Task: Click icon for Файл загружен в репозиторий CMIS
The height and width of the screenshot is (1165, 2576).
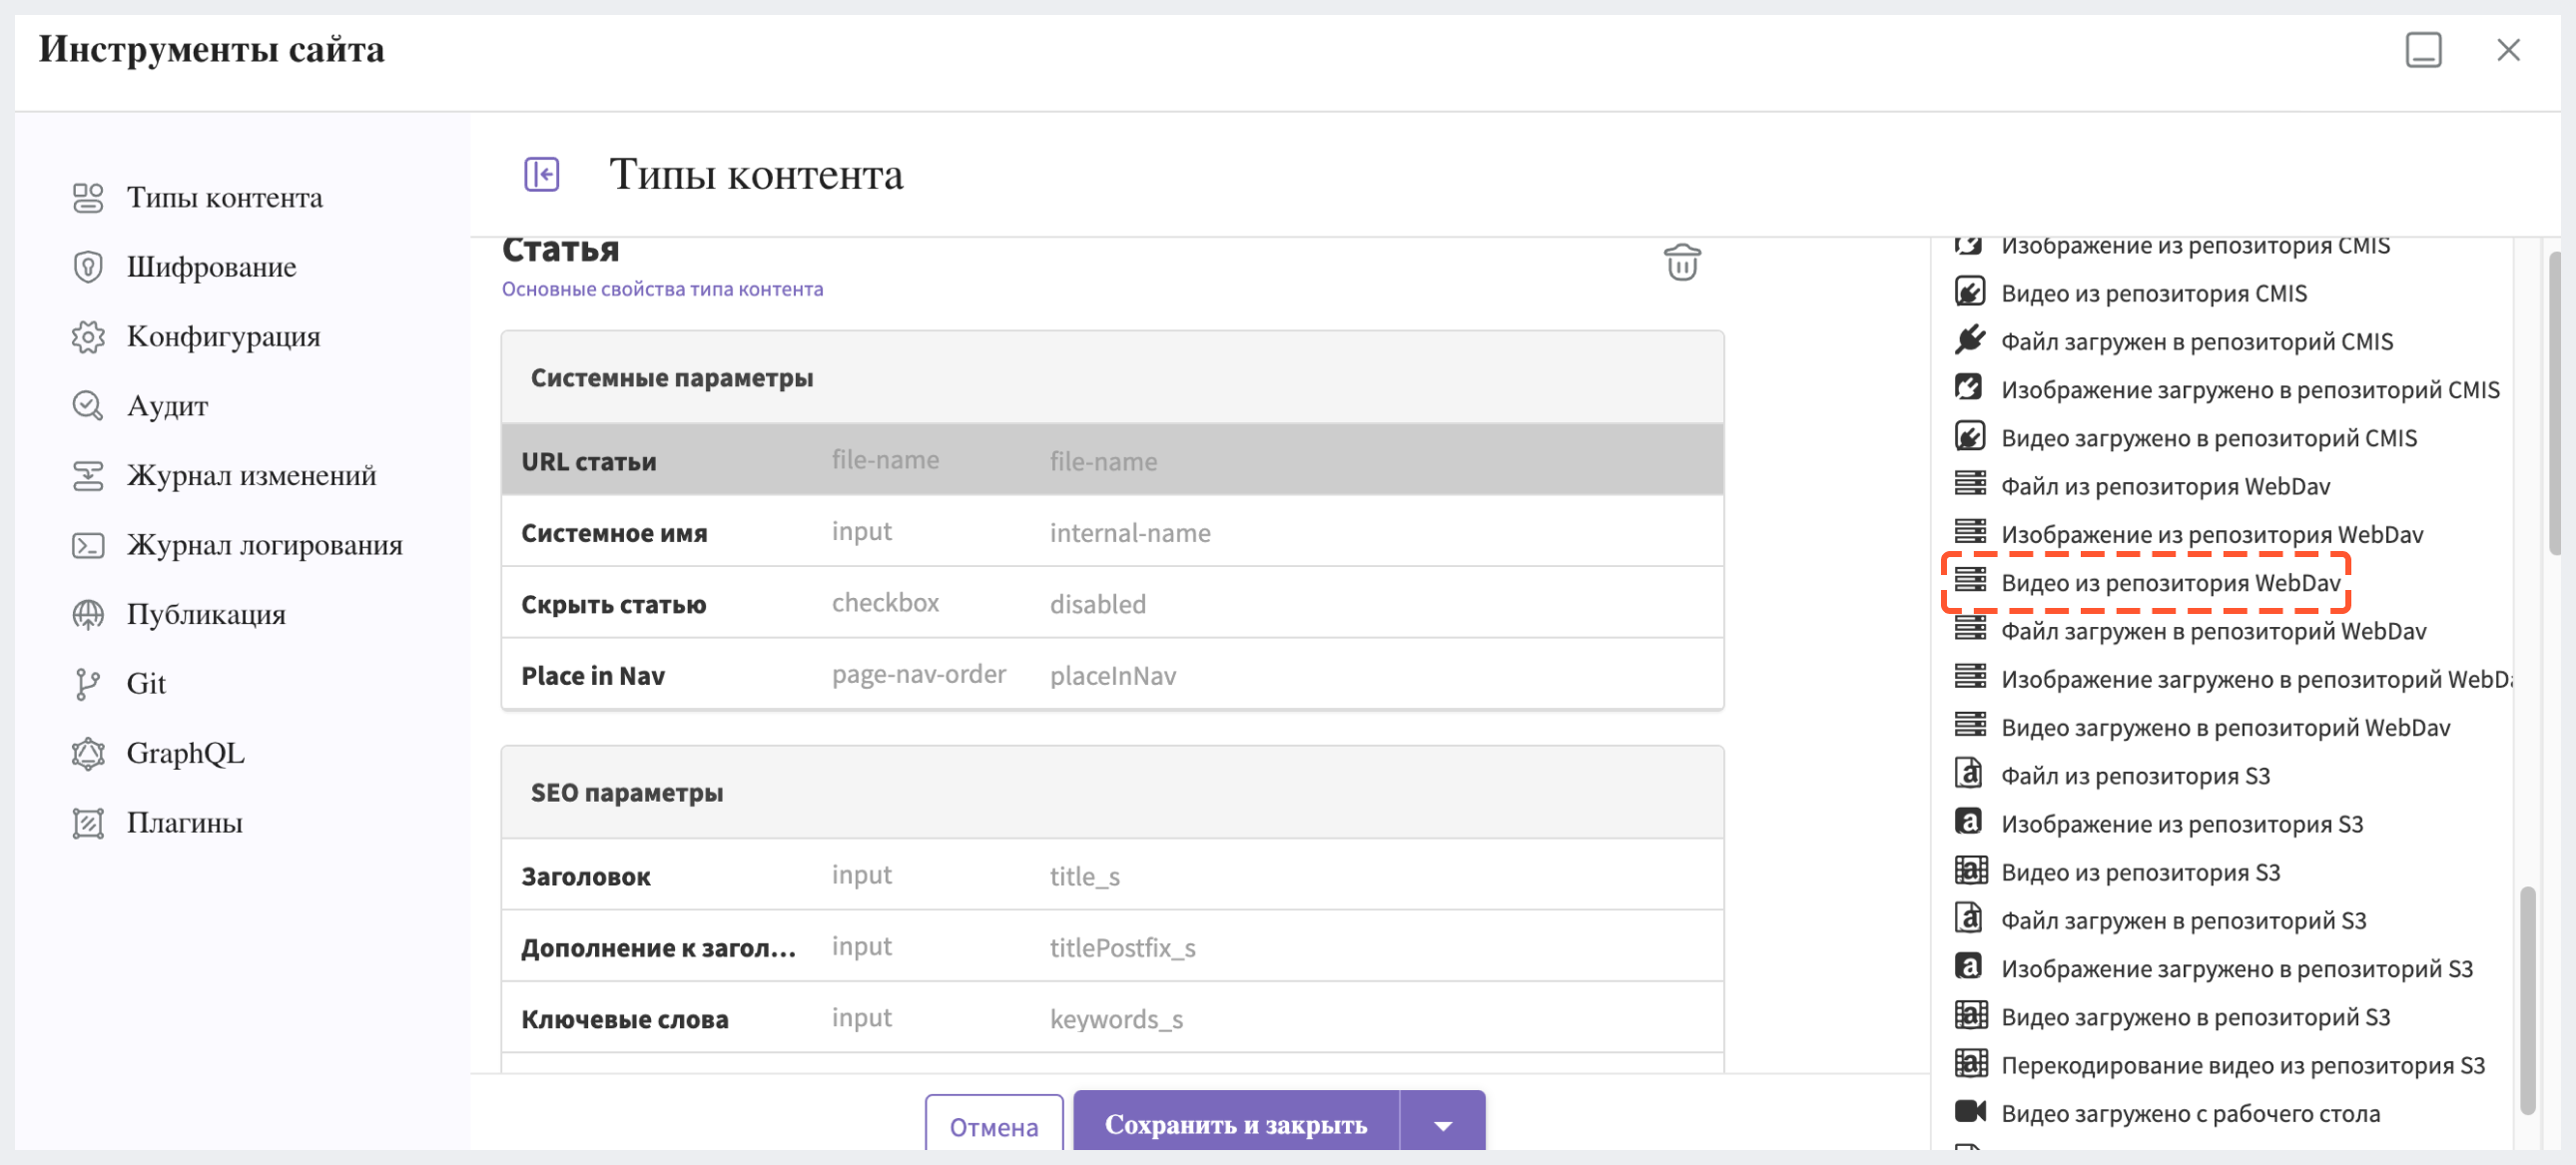Action: [x=1970, y=340]
